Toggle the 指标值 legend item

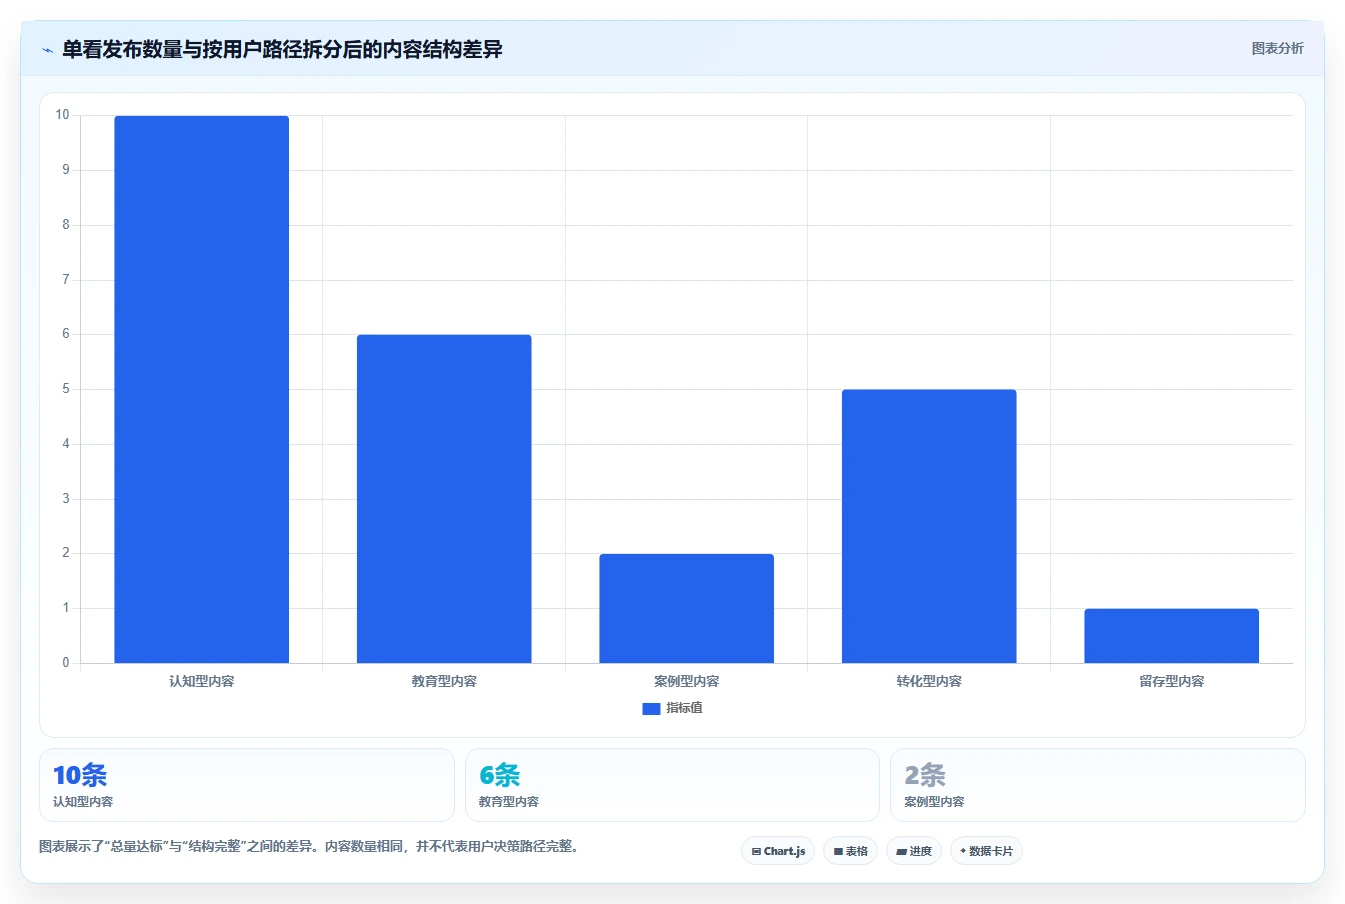click(x=672, y=708)
